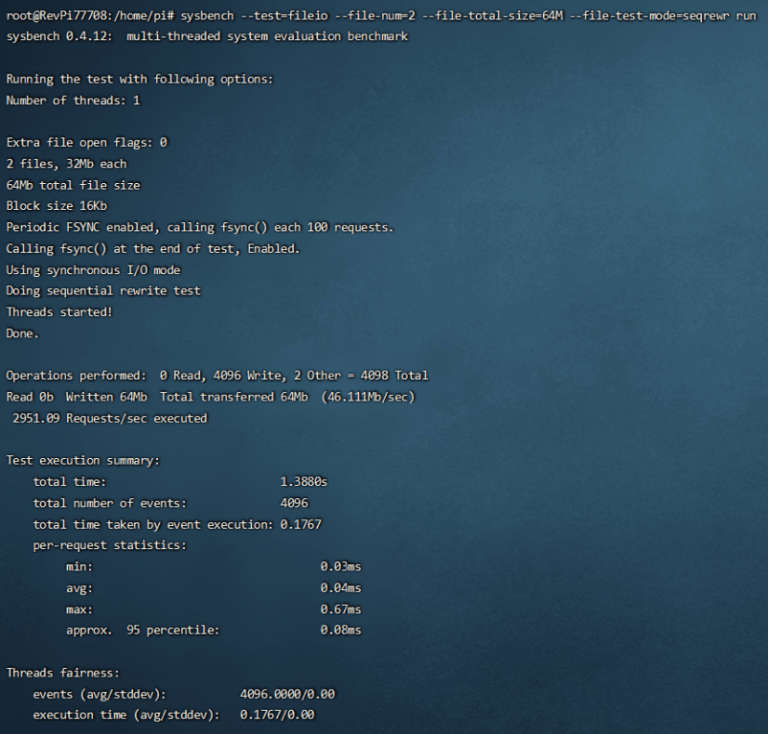Select the 'Number of threads: 1' line
Image resolution: width=768 pixels, height=734 pixels.
coord(73,100)
